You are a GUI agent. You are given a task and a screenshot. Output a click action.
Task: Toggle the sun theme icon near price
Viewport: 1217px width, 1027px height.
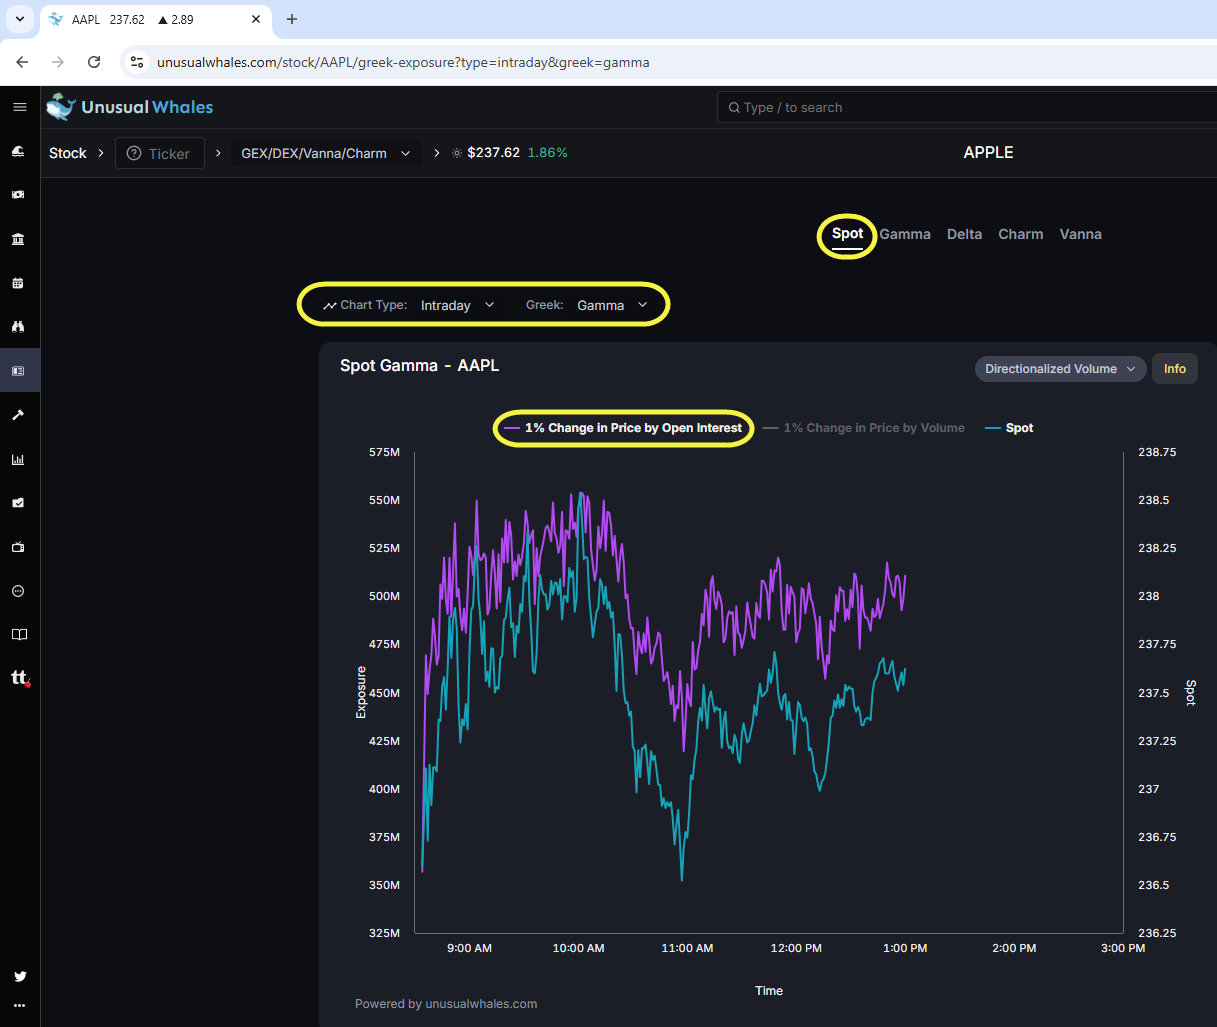(x=457, y=153)
